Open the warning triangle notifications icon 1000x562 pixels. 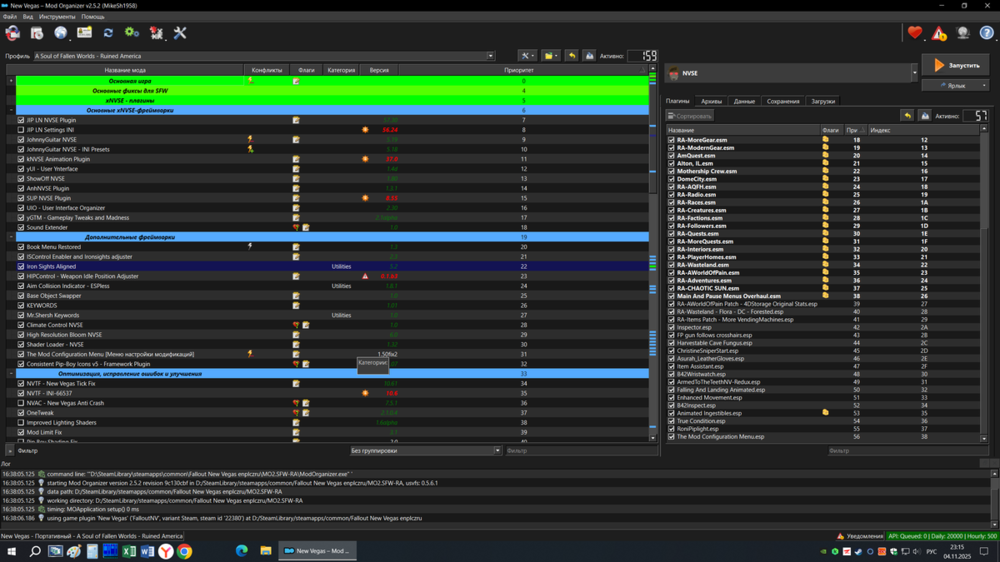coord(939,33)
